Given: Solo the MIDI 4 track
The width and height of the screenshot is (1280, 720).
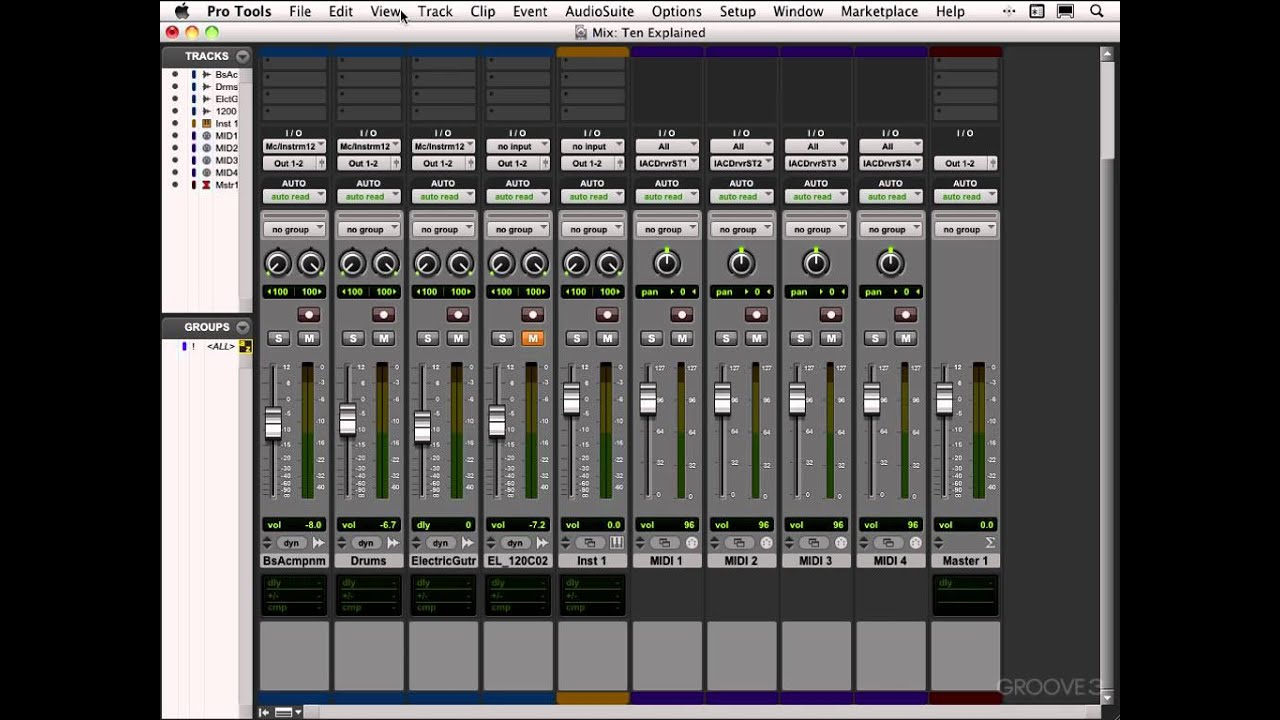Looking at the screenshot, I should 875,338.
